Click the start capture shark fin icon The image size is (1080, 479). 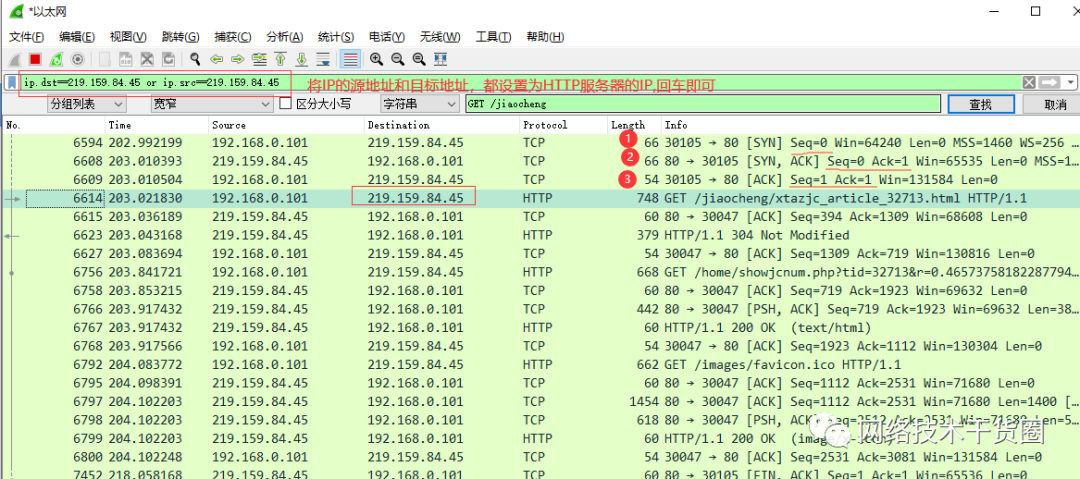14,59
